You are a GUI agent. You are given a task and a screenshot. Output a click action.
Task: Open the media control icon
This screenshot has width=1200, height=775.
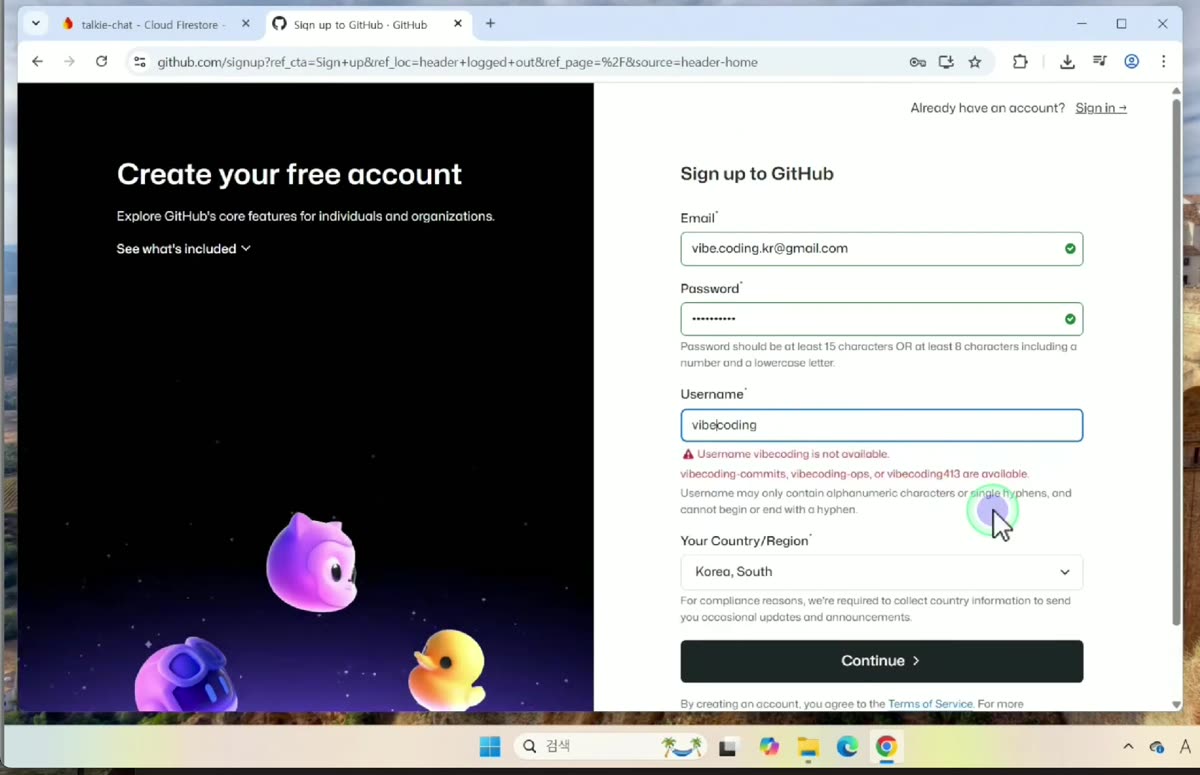point(1100,62)
